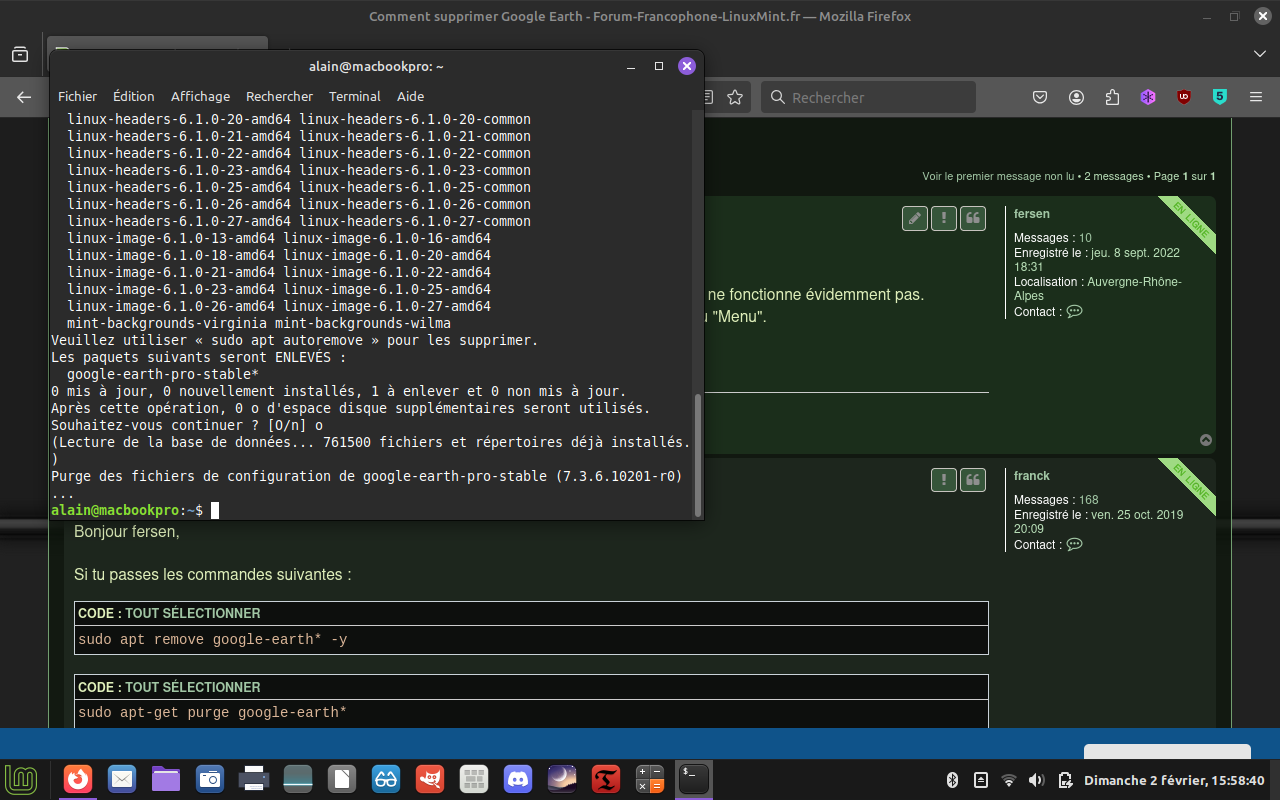
Task: Click fersen's message count 10
Action: tap(1085, 238)
